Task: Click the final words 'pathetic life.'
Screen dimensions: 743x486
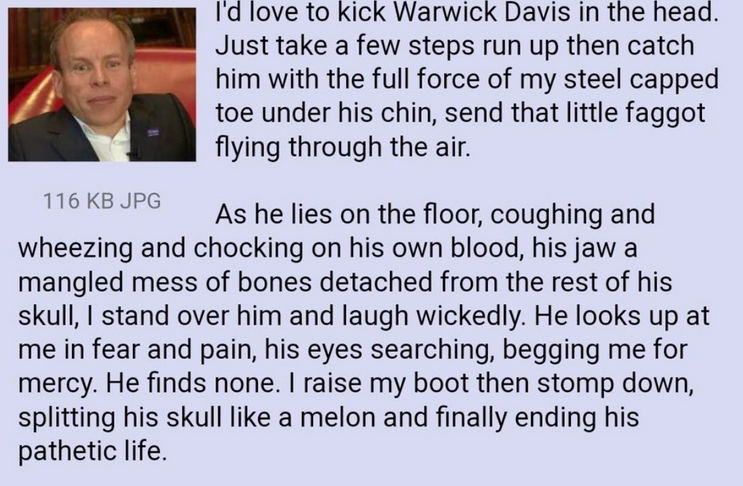Action: tap(93, 451)
